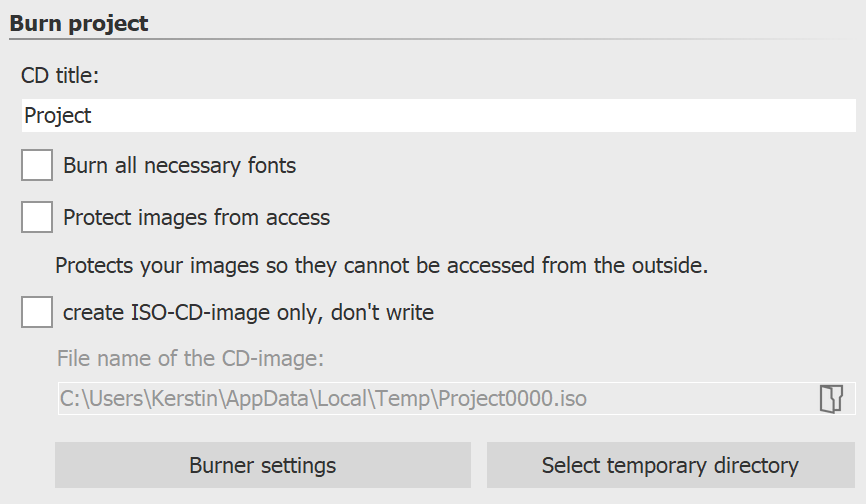This screenshot has height=504, width=866.
Task: Click the "Burn all necessary fonts" label
Action: pyautogui.click(x=179, y=165)
